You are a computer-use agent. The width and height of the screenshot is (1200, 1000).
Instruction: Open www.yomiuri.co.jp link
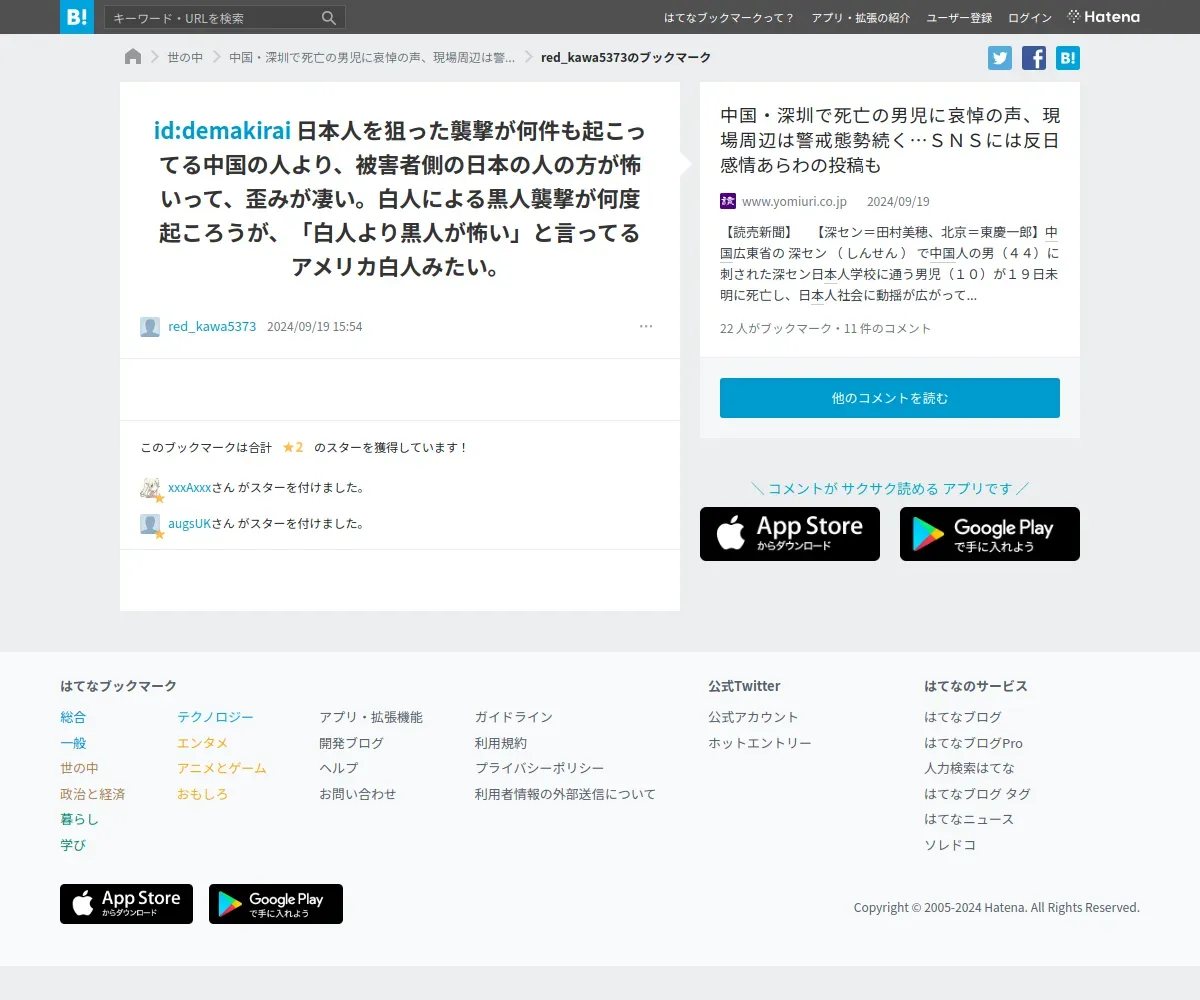794,201
